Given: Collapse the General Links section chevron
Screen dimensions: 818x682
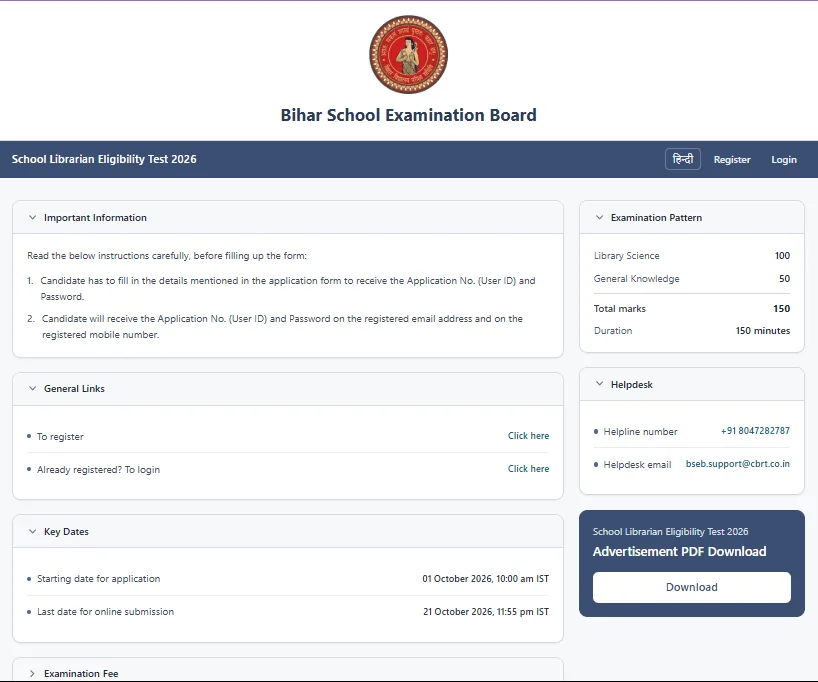Looking at the screenshot, I should pyautogui.click(x=32, y=389).
